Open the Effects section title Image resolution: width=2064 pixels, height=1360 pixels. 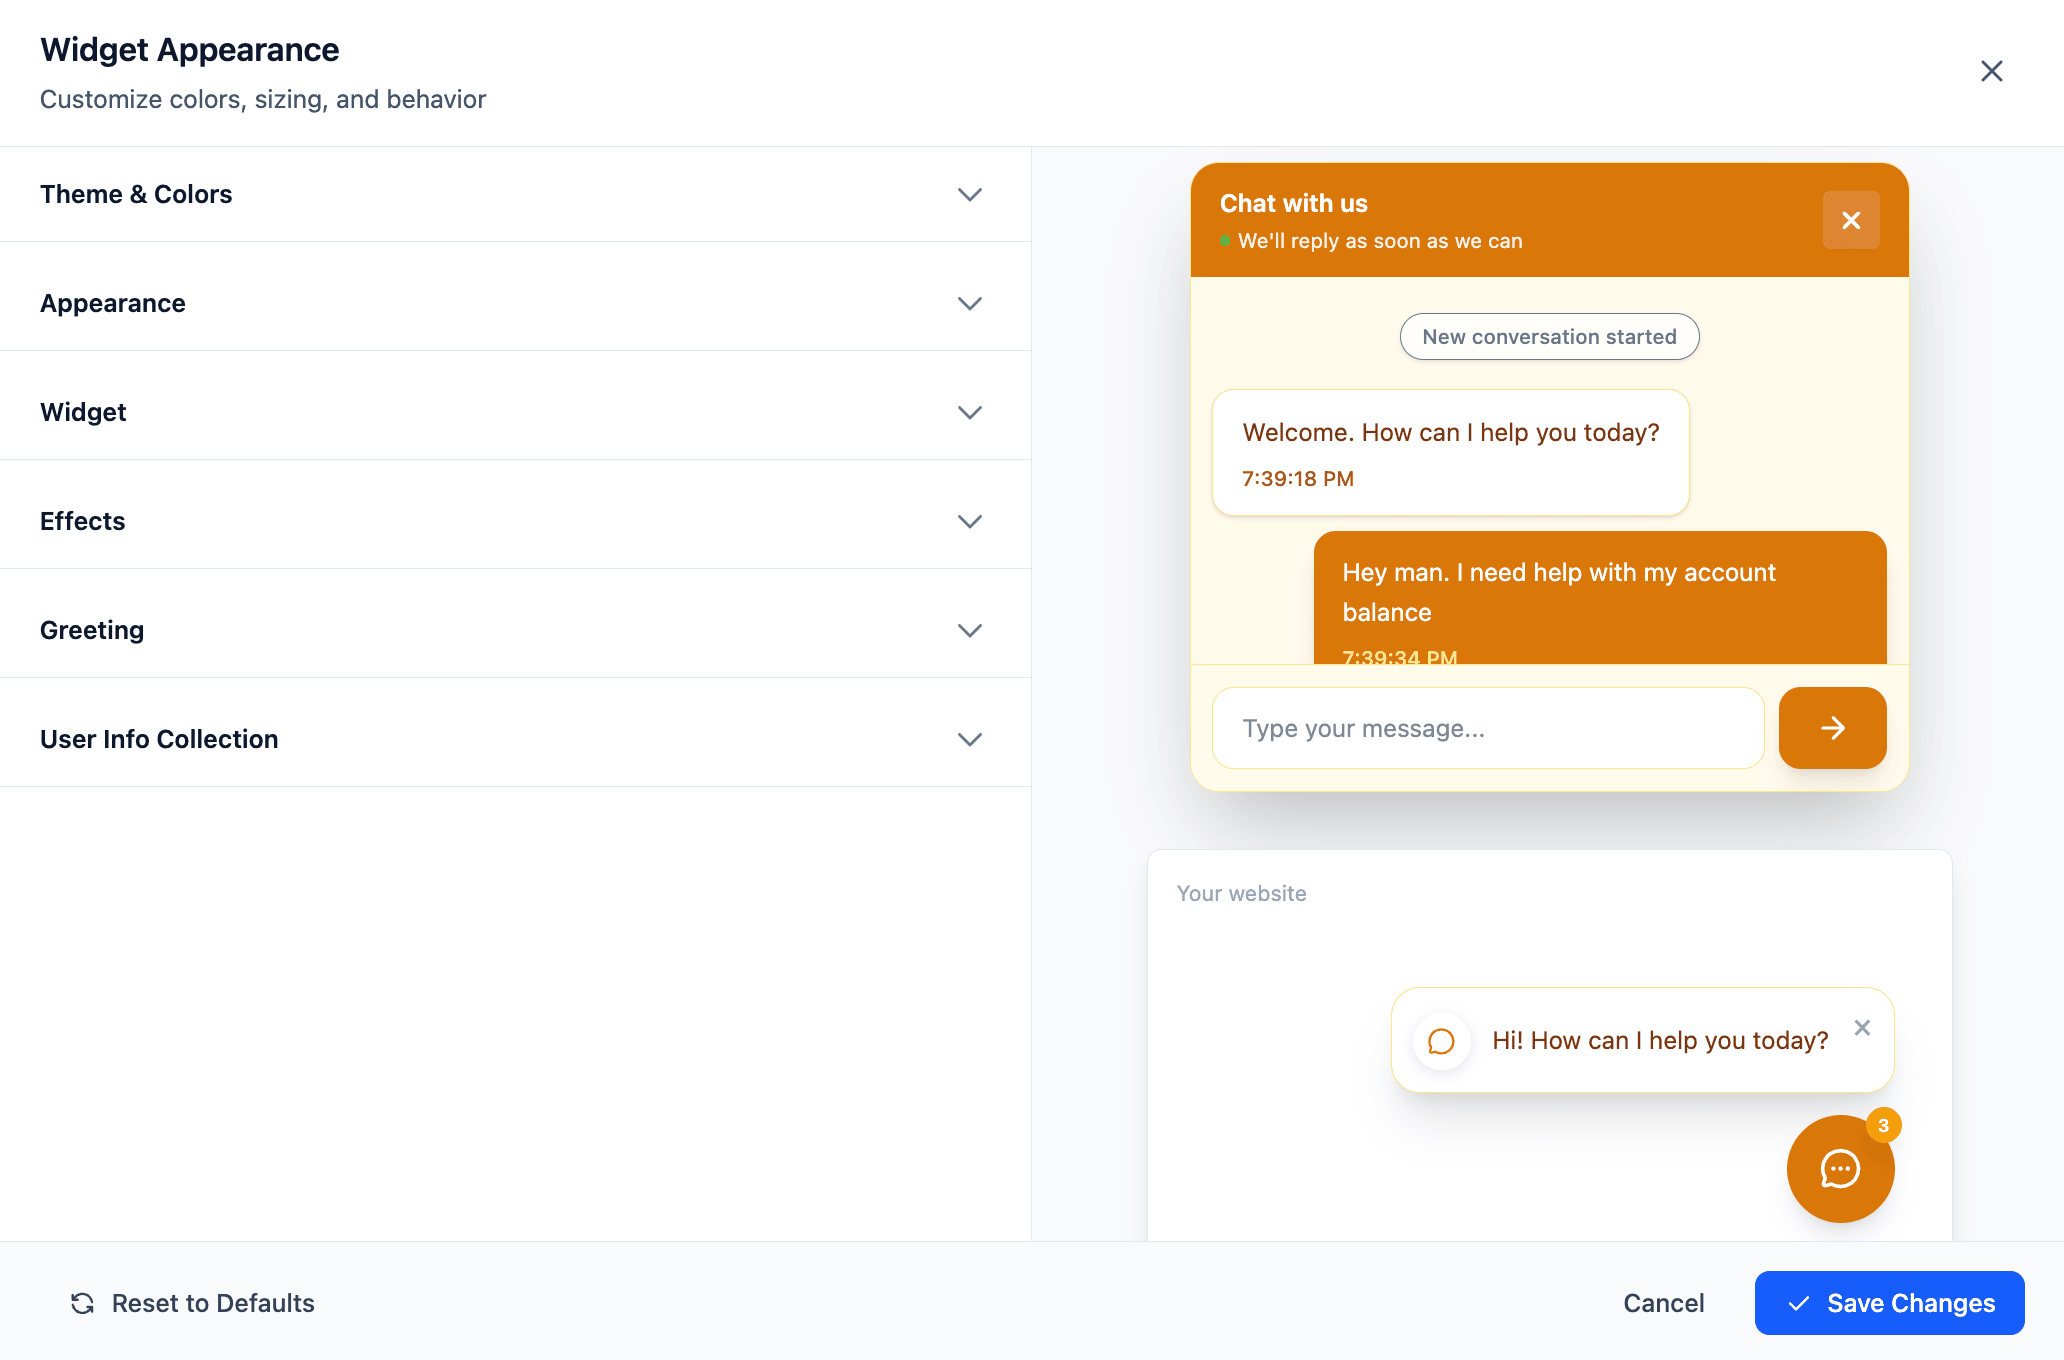[x=83, y=521]
